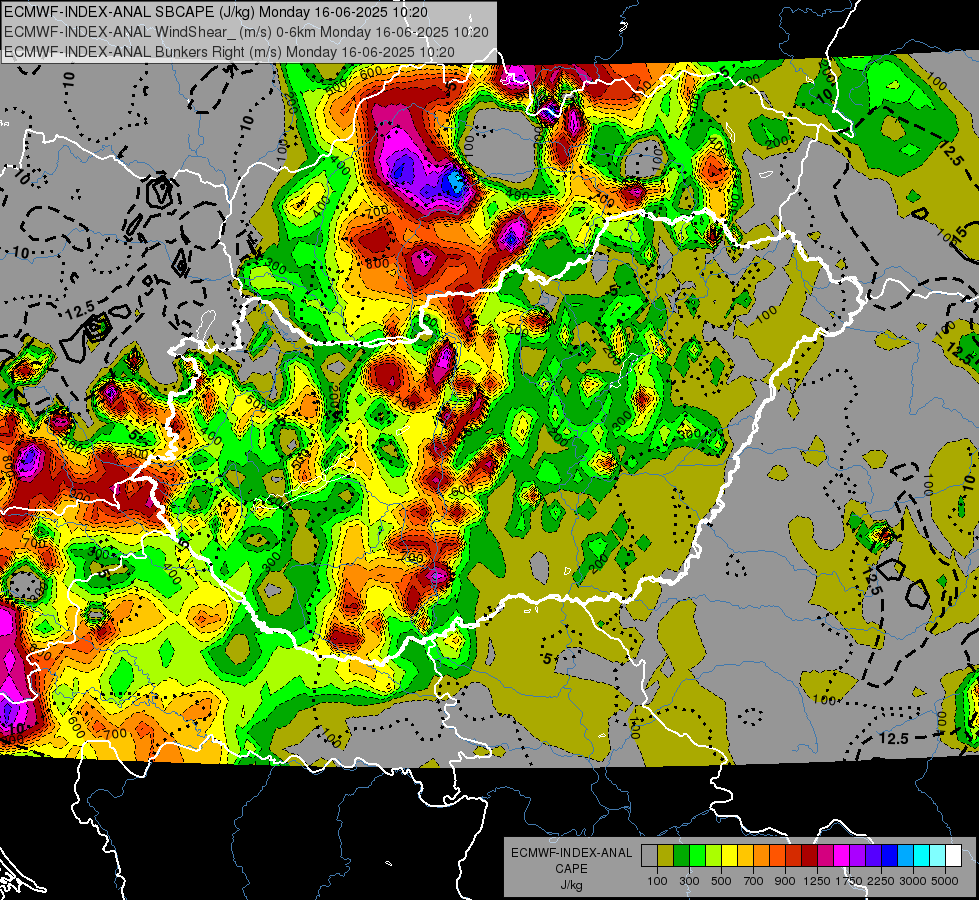Click the legend scale value 1250
The image size is (979, 900).
tap(817, 881)
